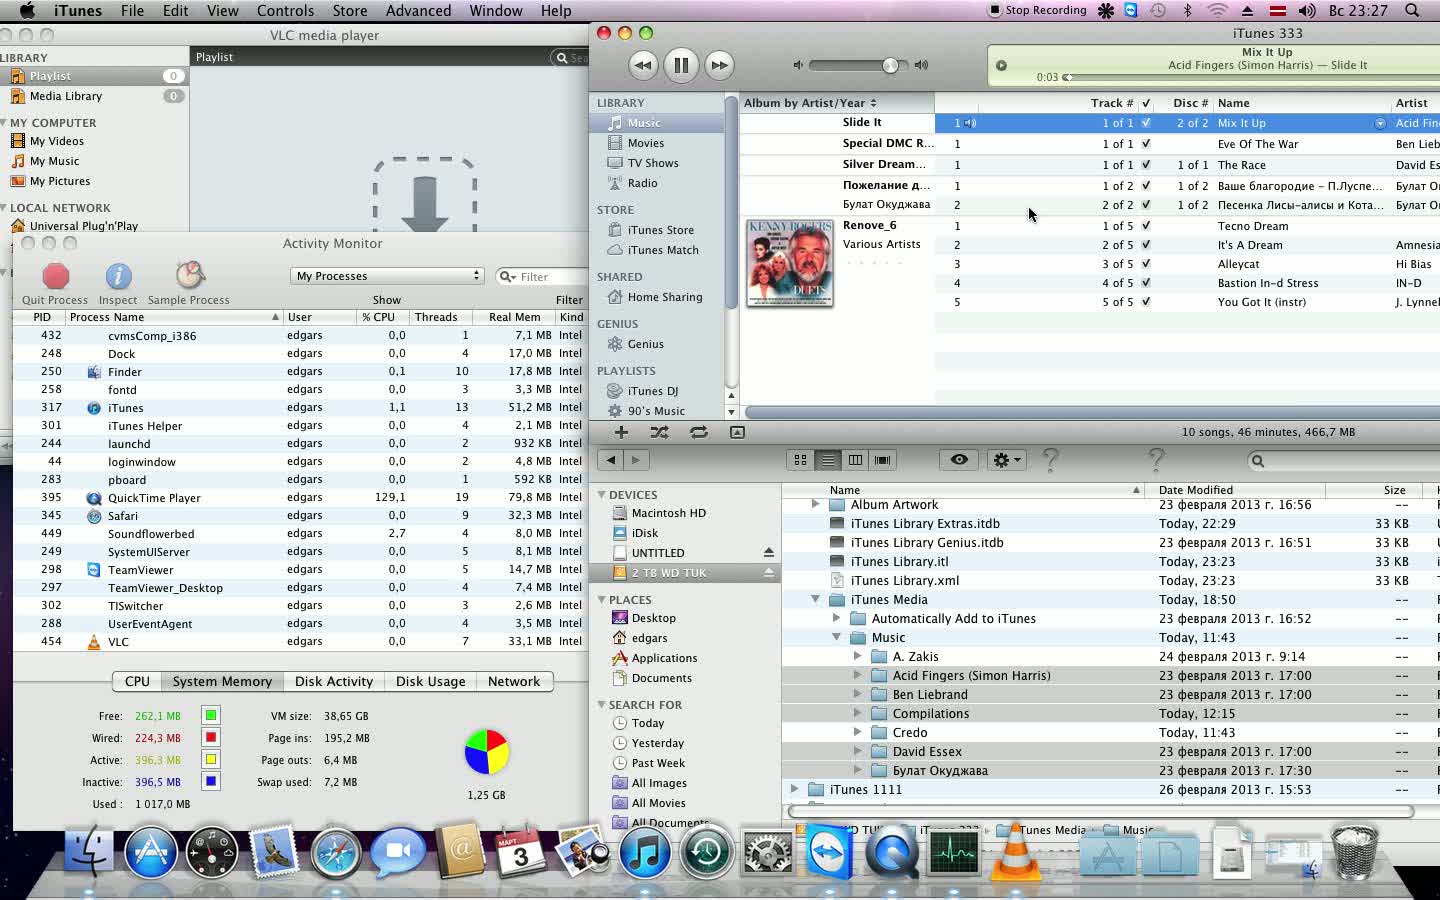The height and width of the screenshot is (900, 1440).
Task: Open VLC cone icon in Dock
Action: point(1015,853)
